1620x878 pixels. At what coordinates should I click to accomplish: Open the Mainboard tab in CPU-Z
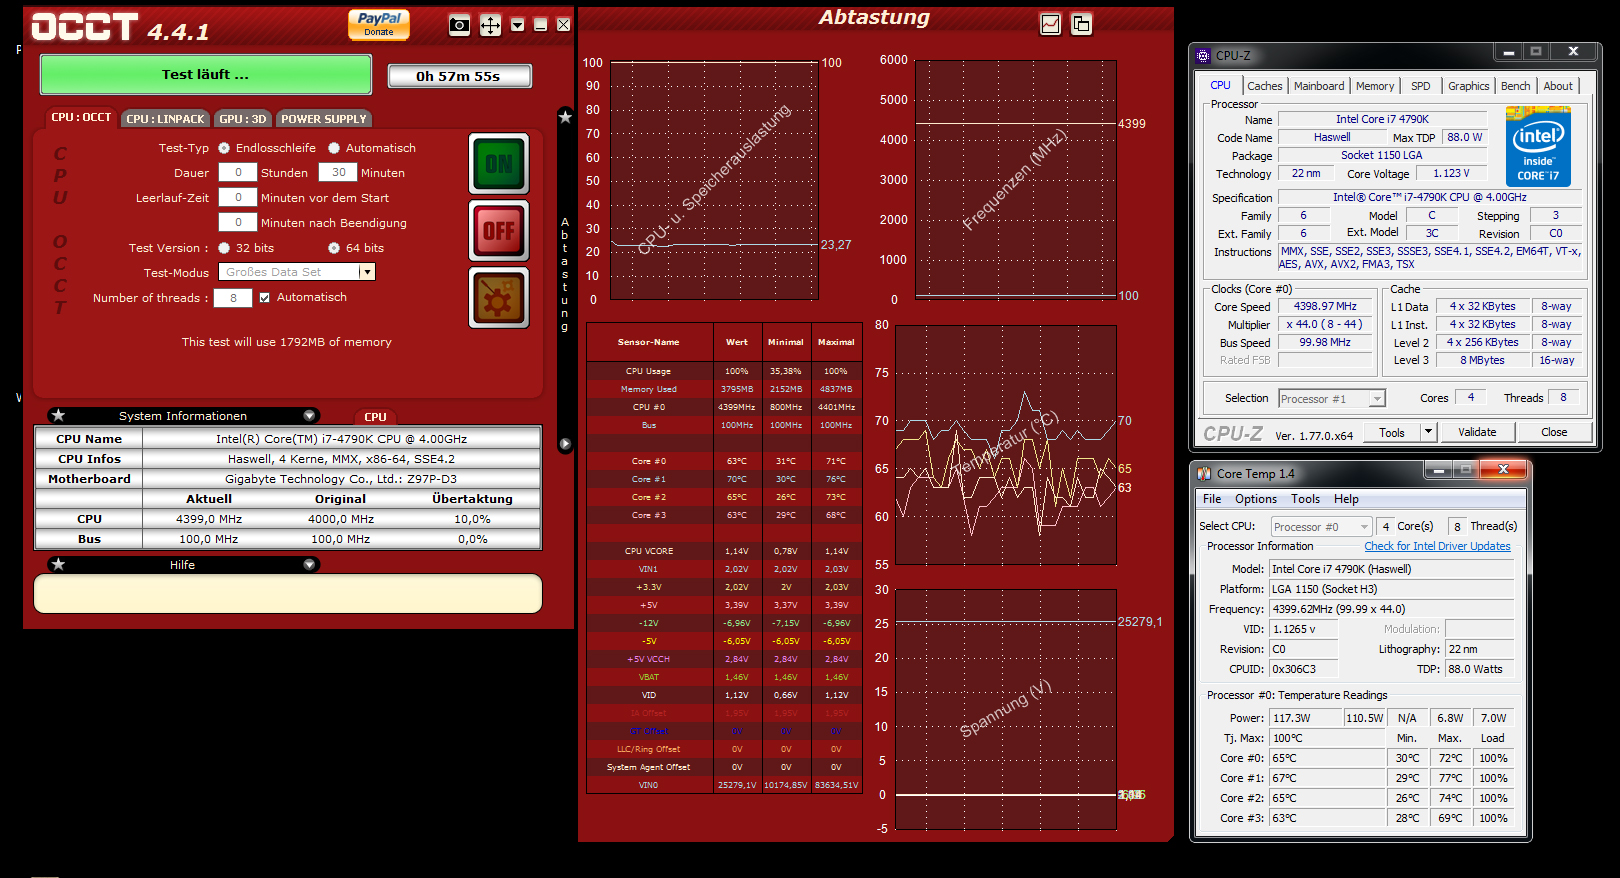pos(1319,86)
